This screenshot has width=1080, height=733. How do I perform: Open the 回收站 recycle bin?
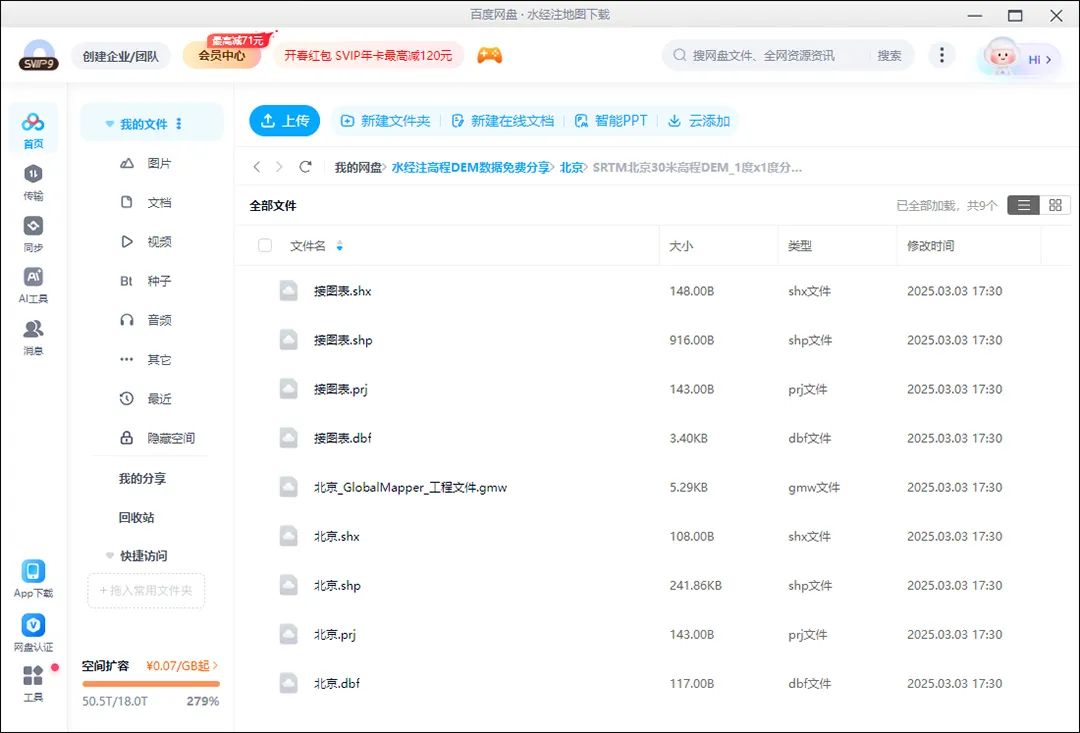[136, 517]
